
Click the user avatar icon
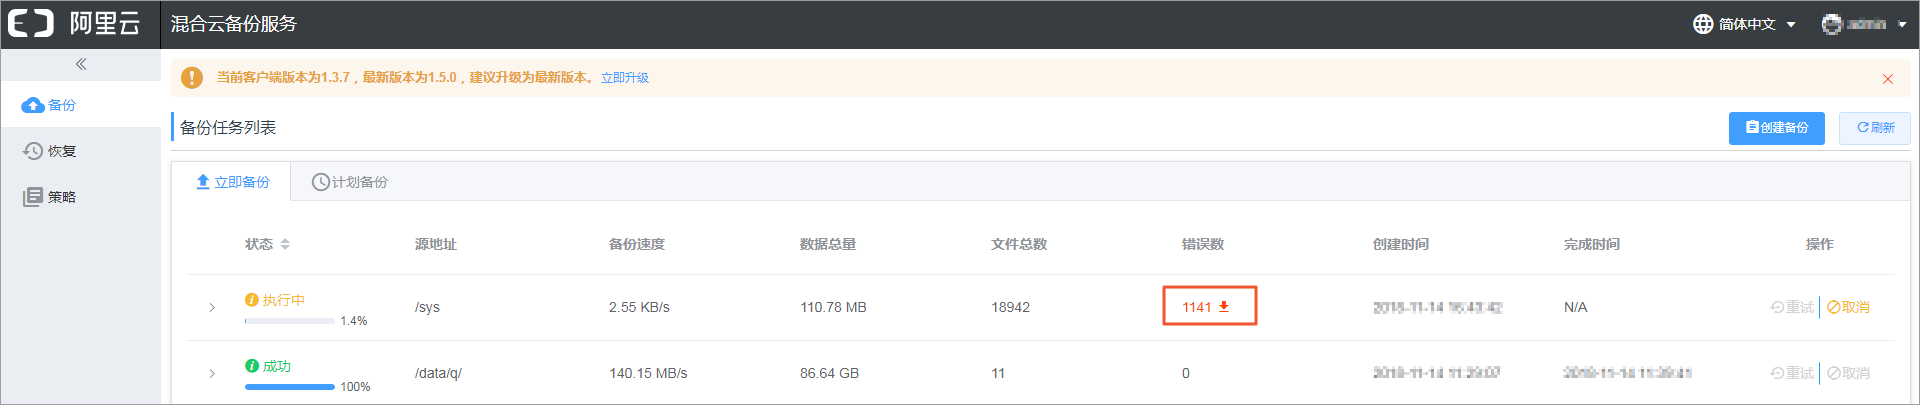pos(1831,24)
